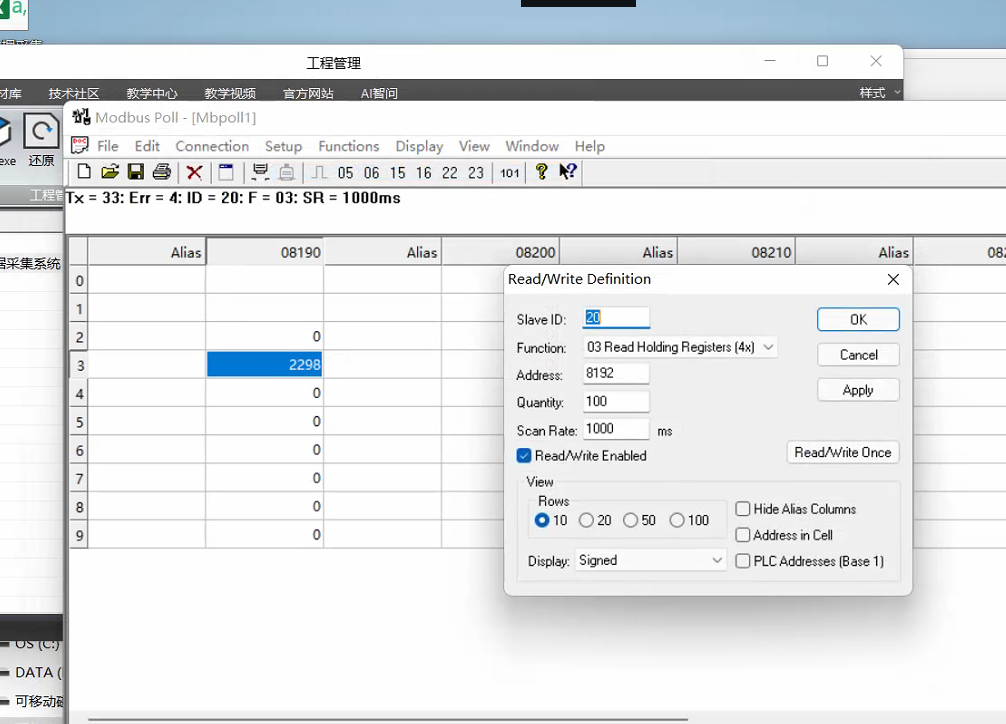Click the yellow question mark Help icon
Screen dimensions: 1006x724
542,172
